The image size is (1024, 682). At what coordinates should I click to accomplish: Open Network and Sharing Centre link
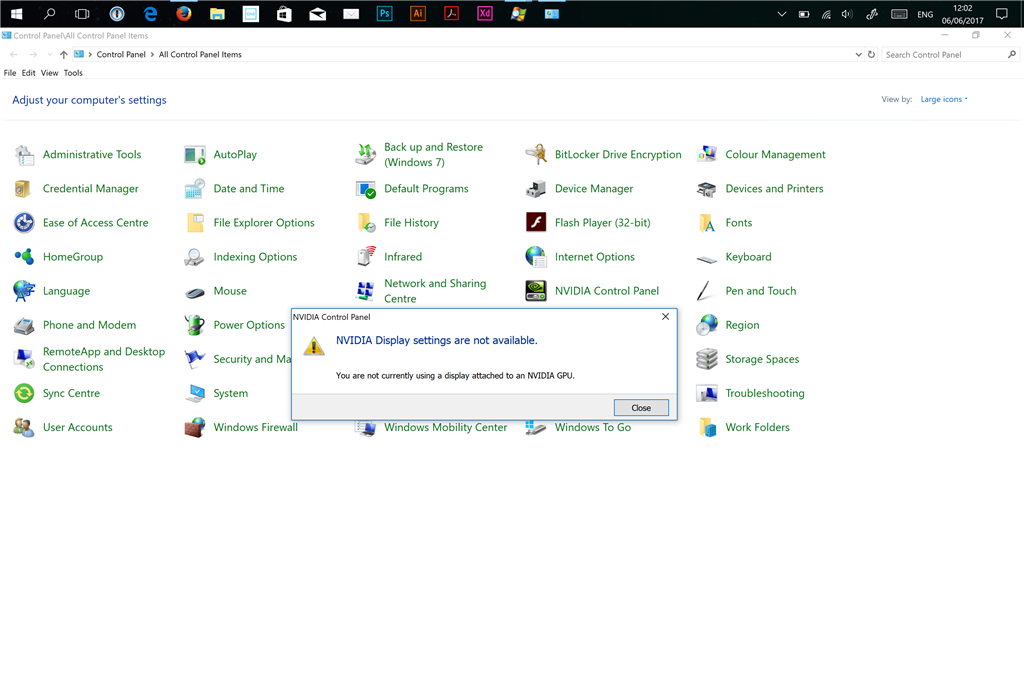click(x=435, y=291)
